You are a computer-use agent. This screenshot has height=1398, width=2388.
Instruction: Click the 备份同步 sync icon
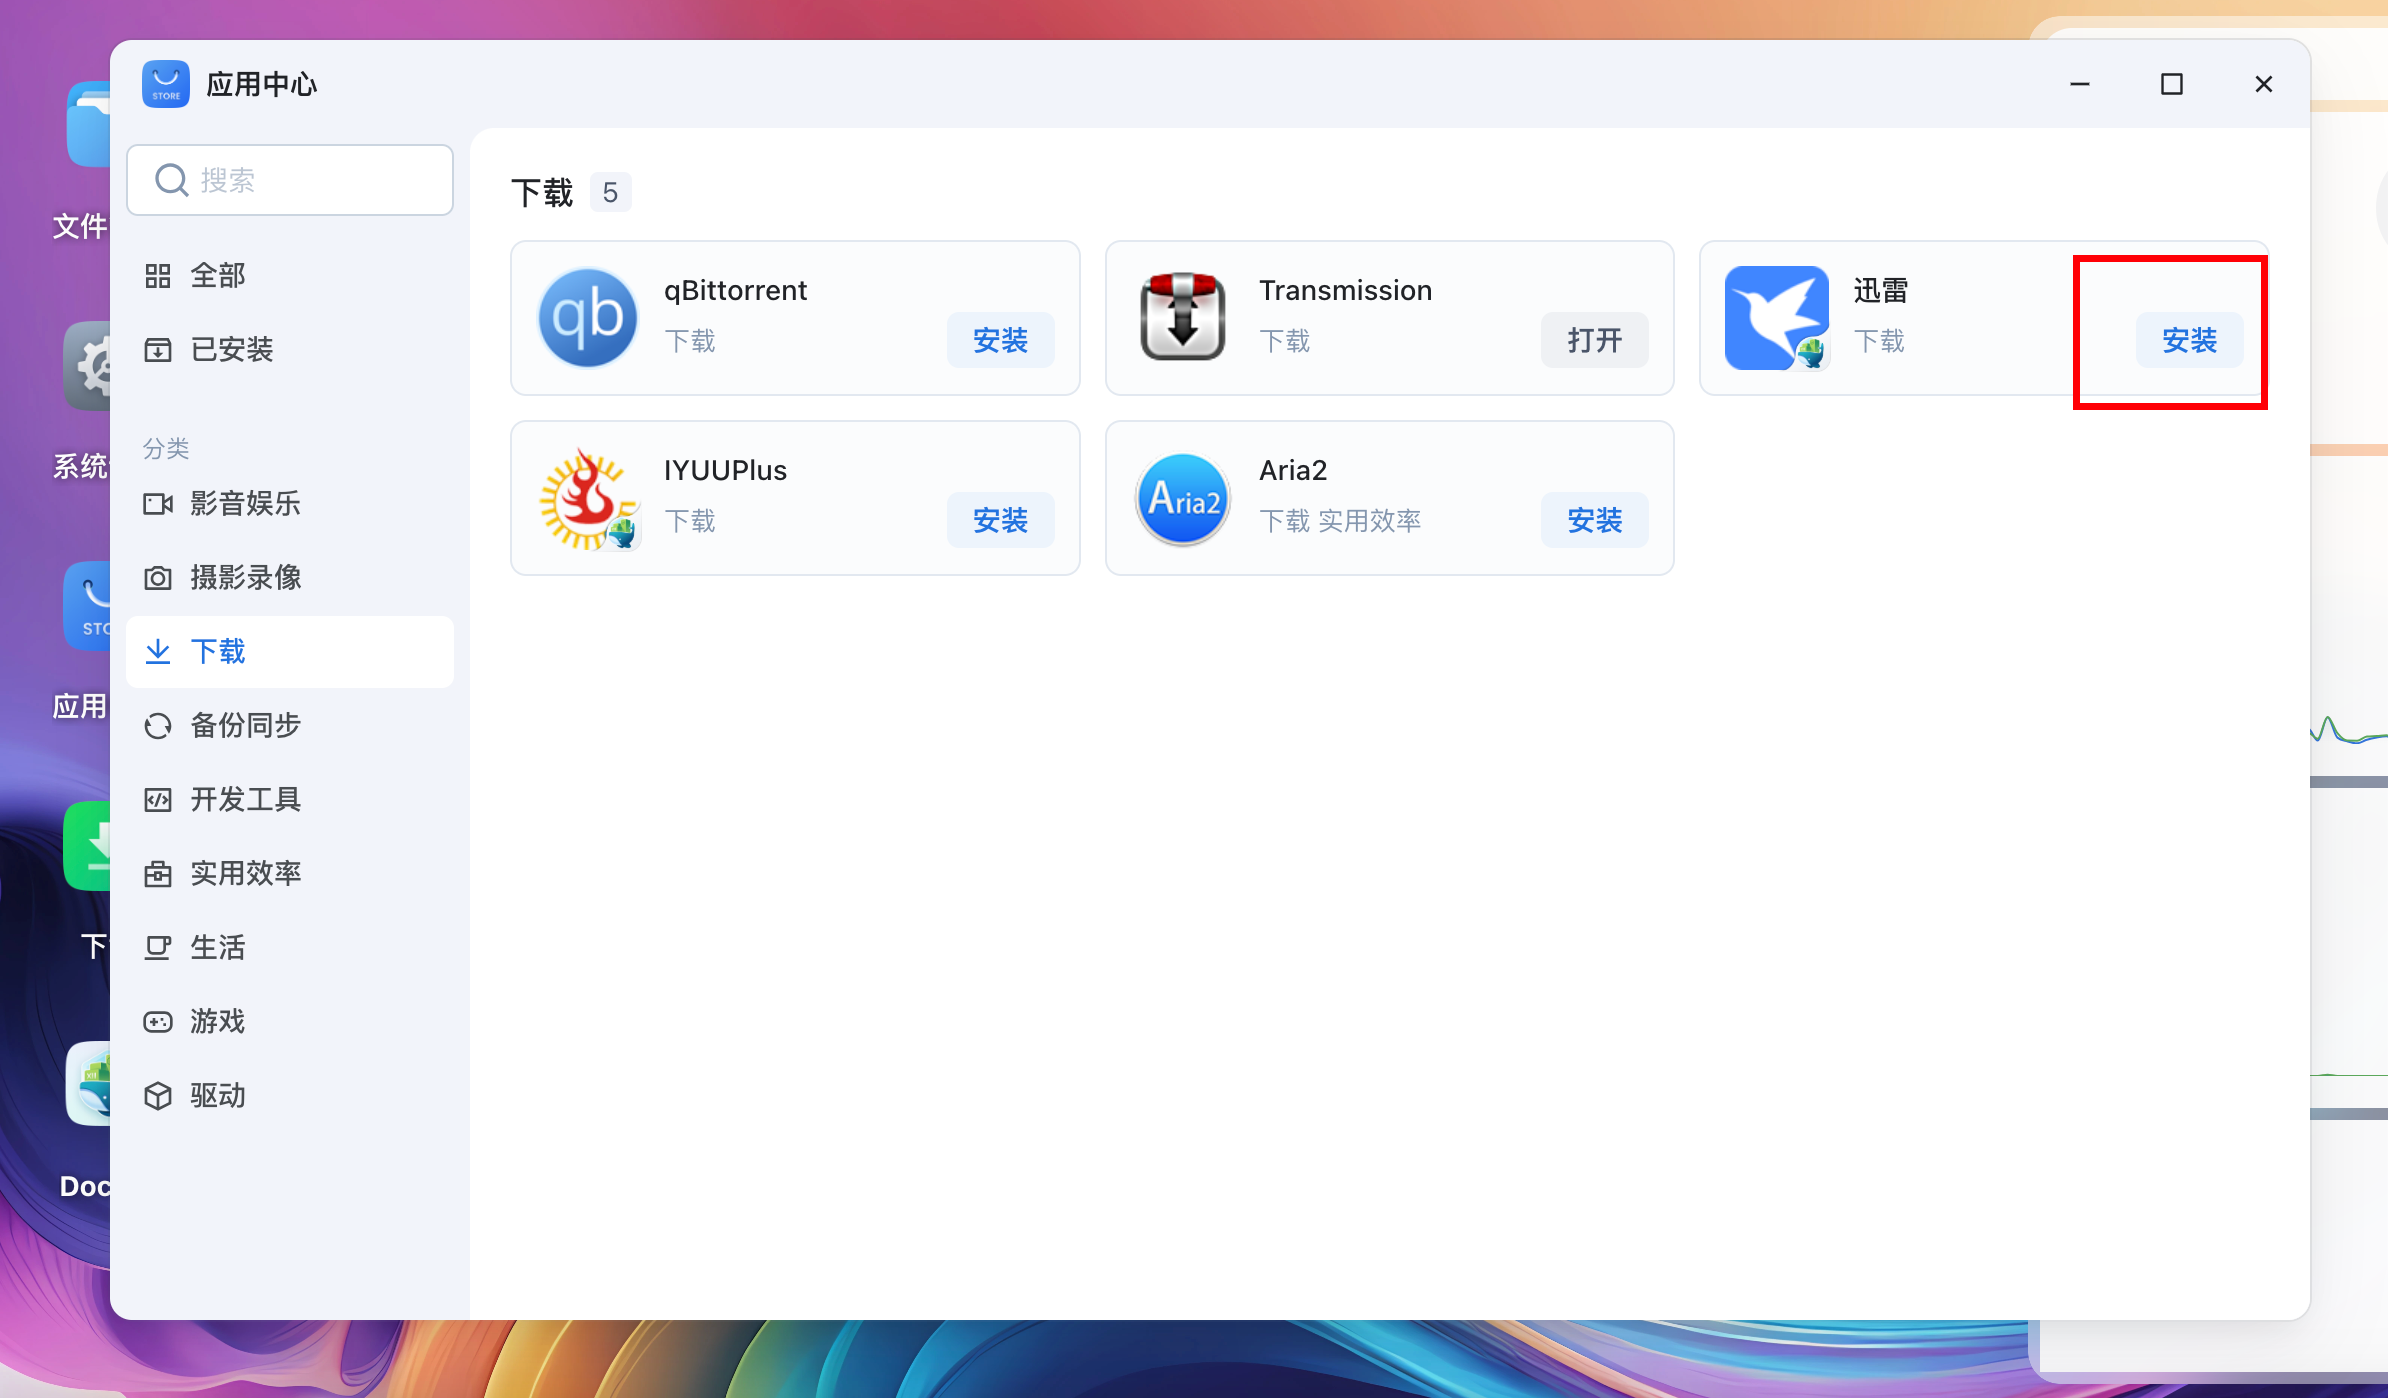(158, 726)
